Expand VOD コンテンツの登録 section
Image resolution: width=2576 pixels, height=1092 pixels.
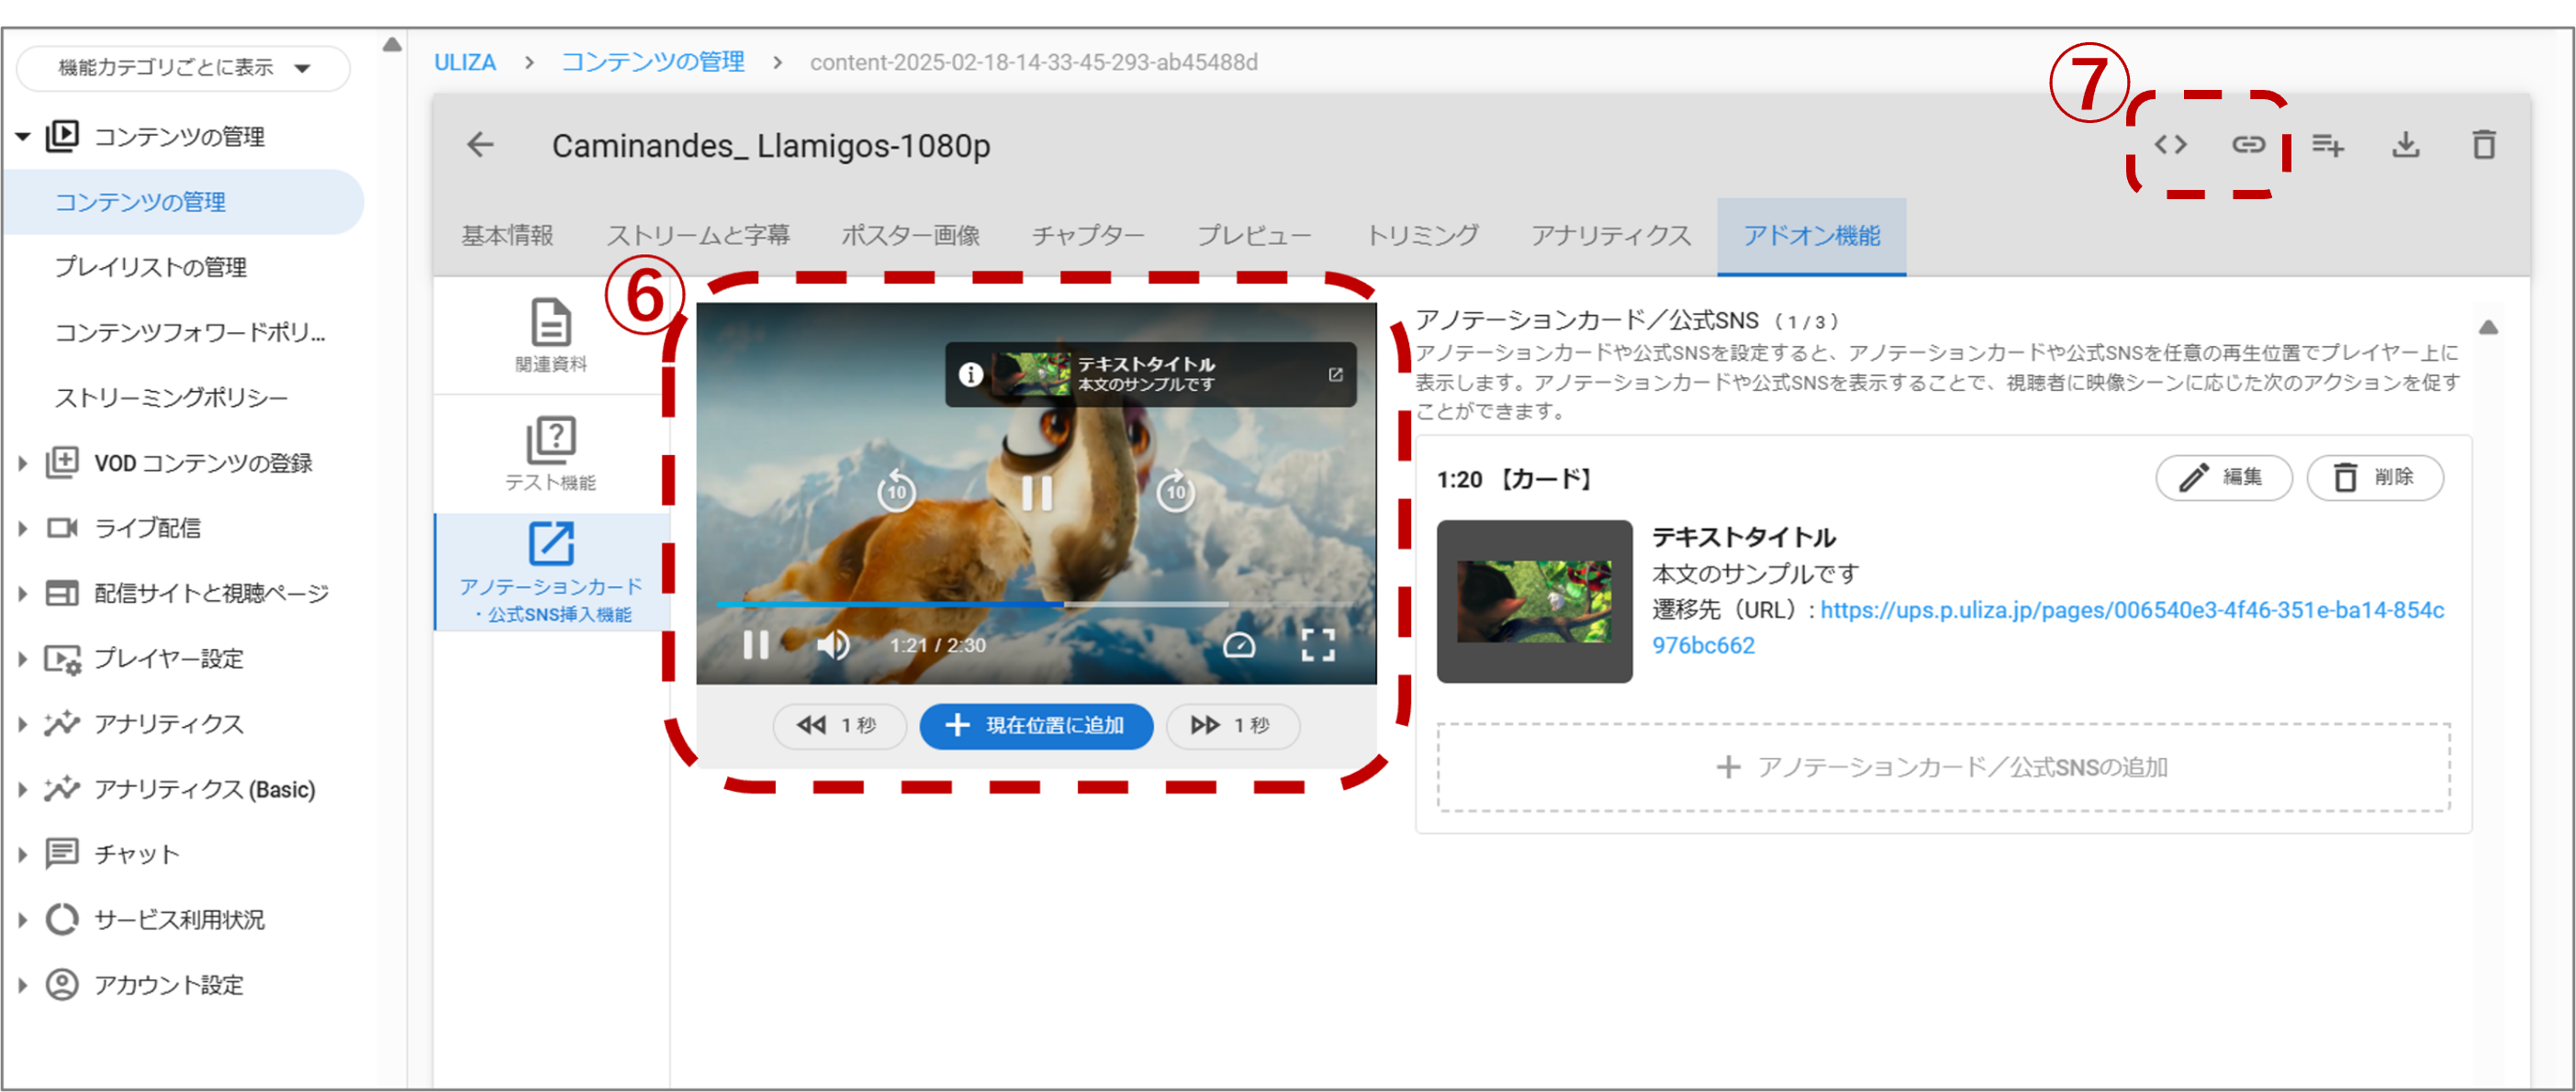(x=22, y=463)
